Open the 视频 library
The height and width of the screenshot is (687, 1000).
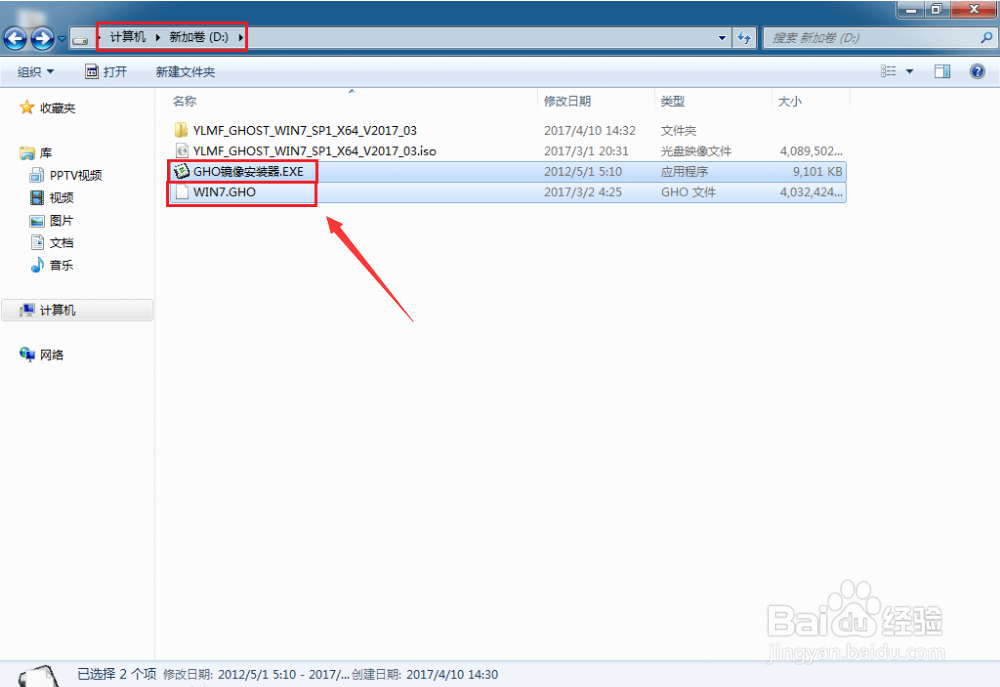[x=61, y=198]
